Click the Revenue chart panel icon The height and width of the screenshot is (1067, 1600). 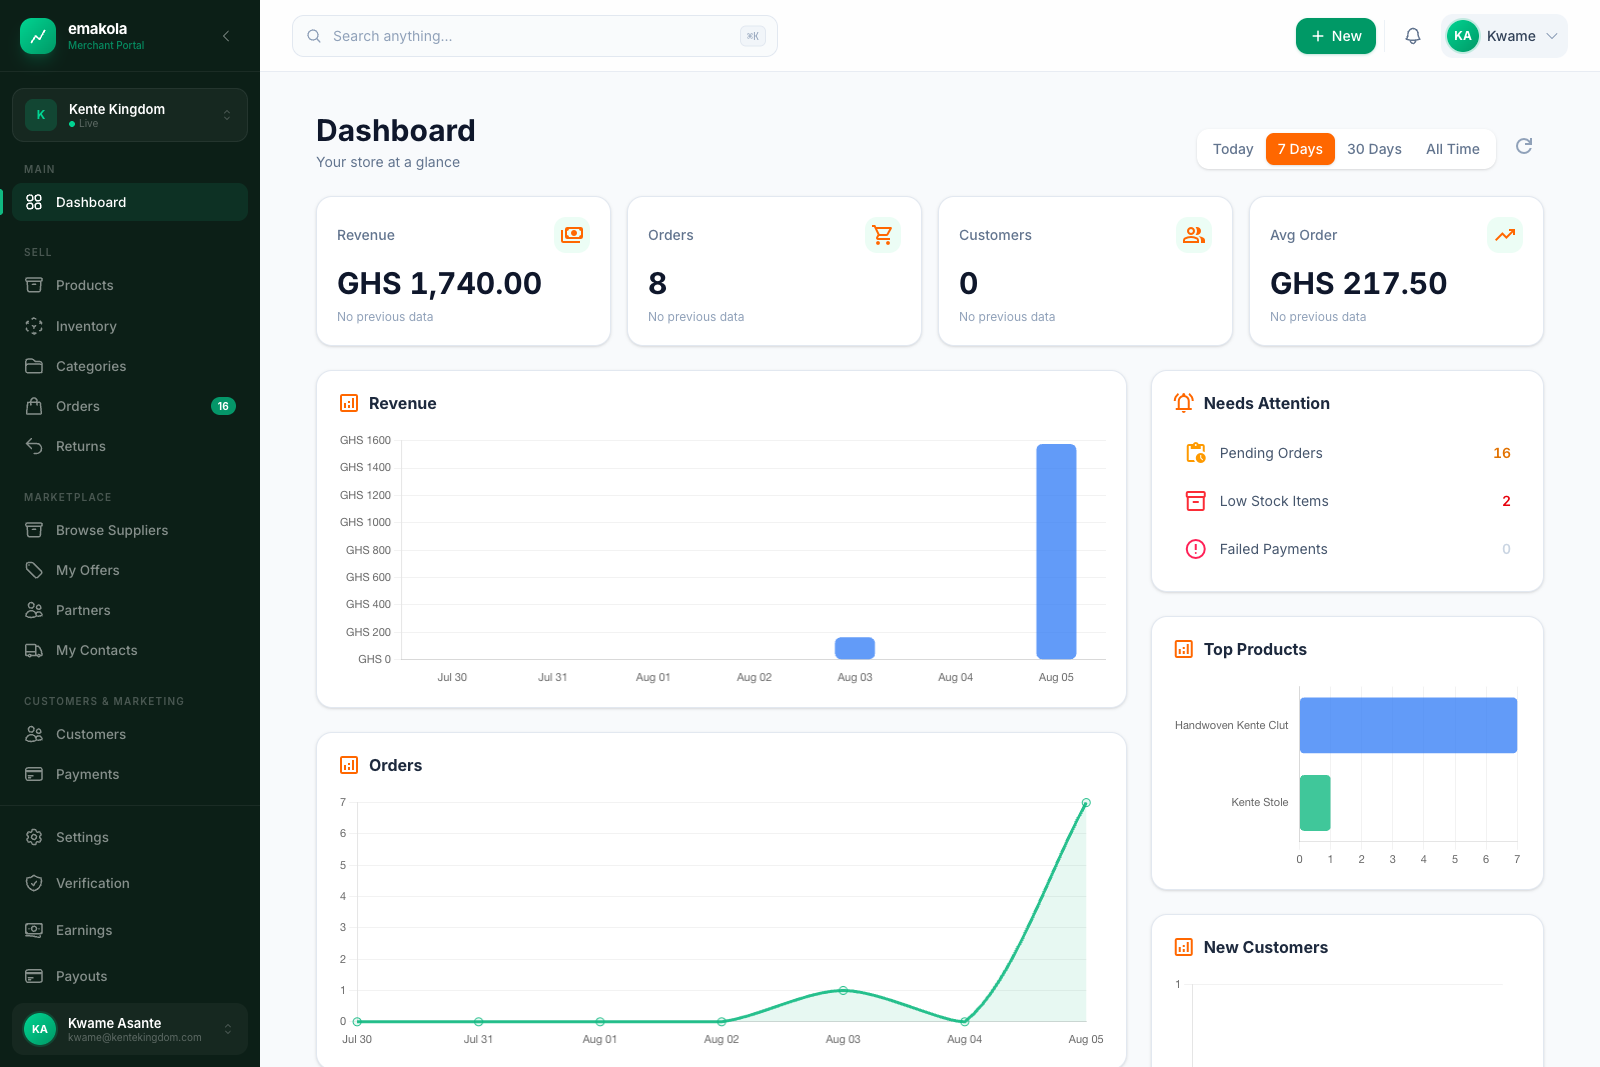(x=349, y=403)
